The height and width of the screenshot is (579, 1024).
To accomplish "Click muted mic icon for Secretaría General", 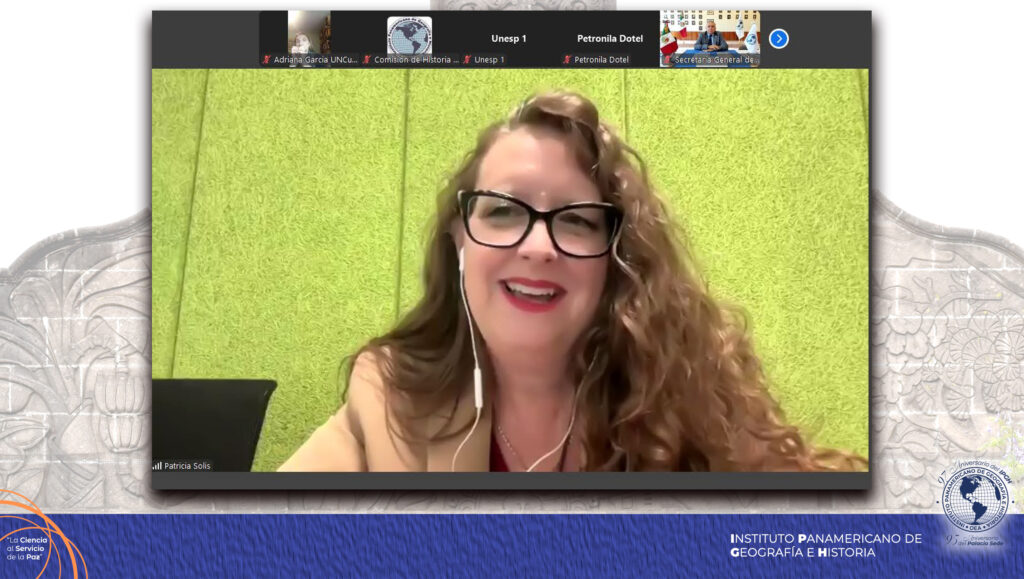I will coord(667,60).
